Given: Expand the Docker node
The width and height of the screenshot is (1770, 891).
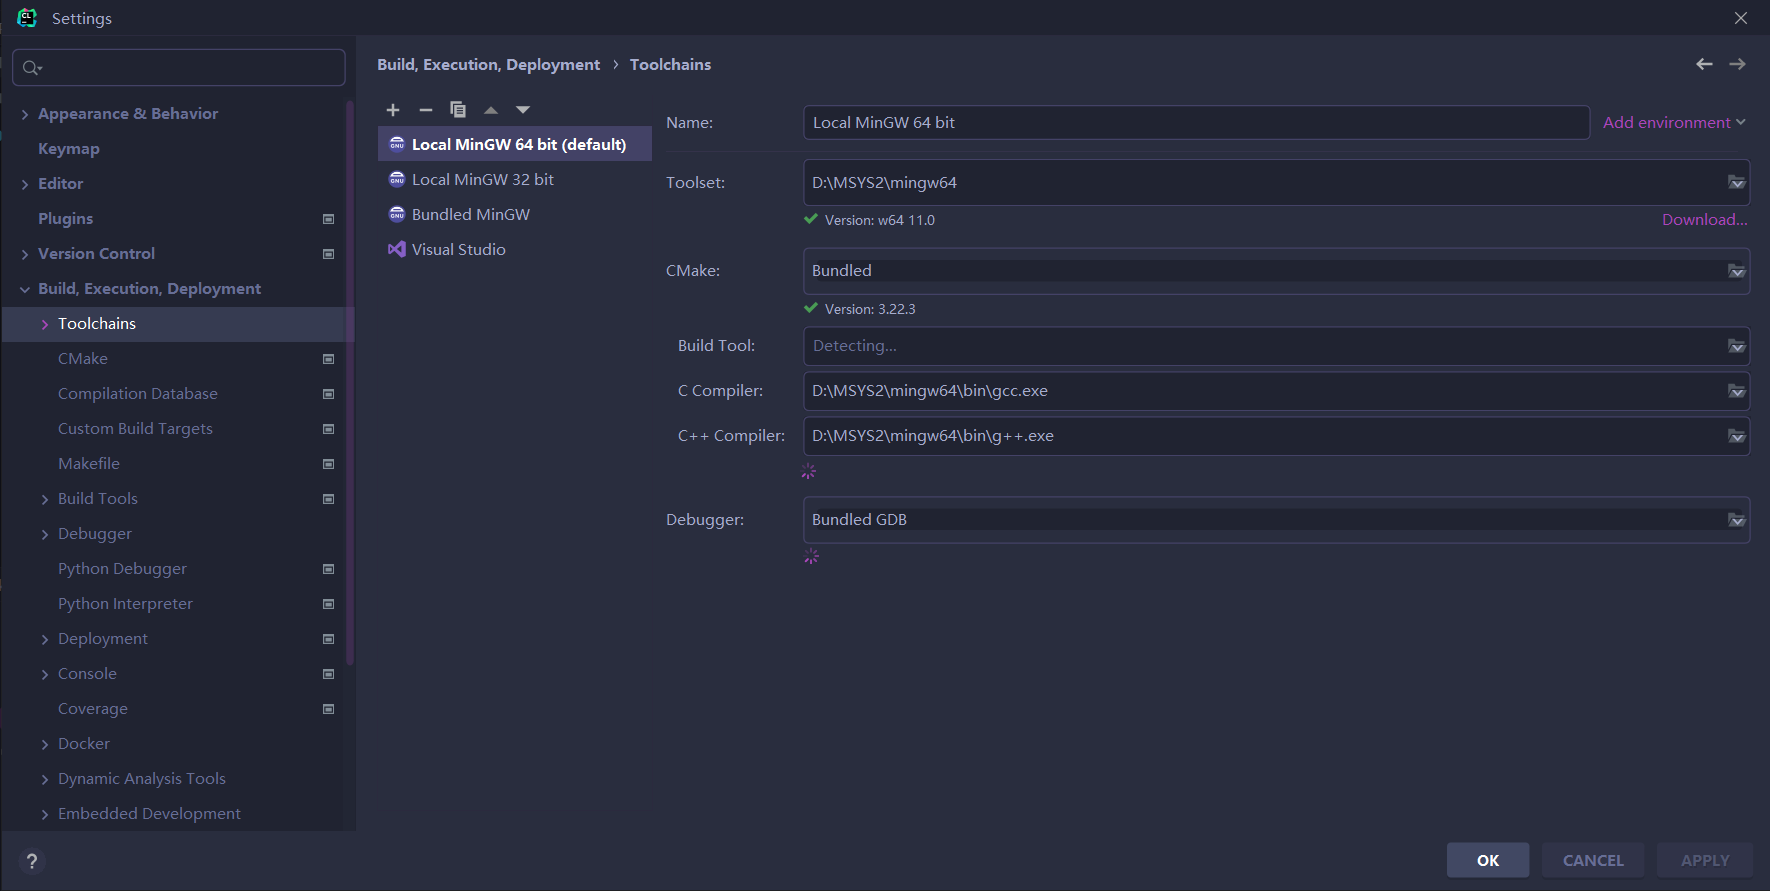Looking at the screenshot, I should [44, 744].
